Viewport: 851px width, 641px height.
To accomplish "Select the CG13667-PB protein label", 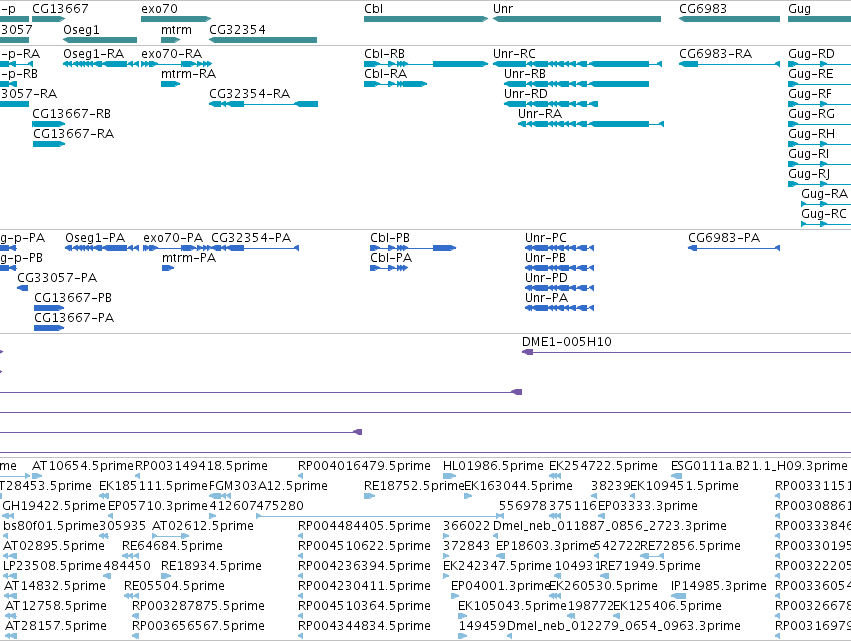I will (x=73, y=298).
